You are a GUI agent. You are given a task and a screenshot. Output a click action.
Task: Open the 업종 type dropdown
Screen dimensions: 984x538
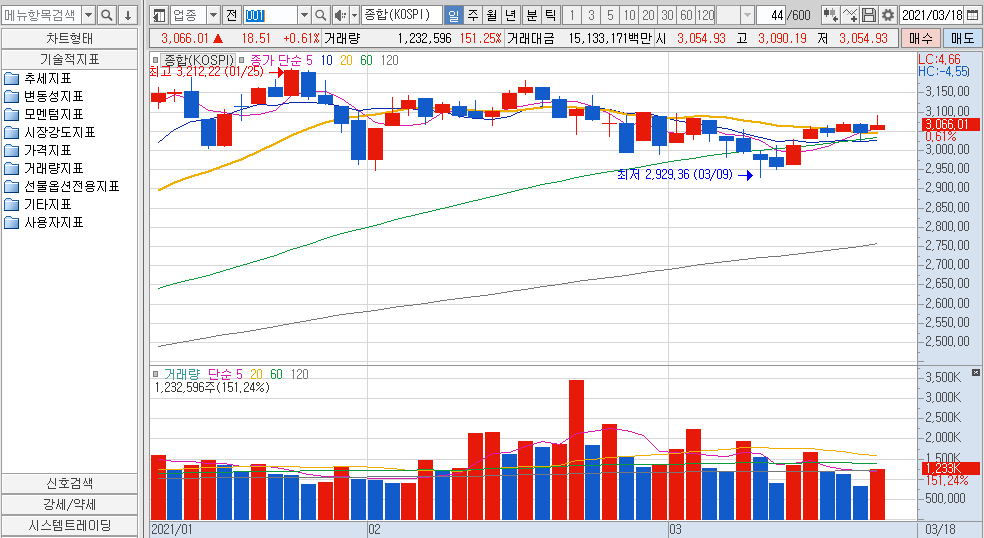click(213, 15)
